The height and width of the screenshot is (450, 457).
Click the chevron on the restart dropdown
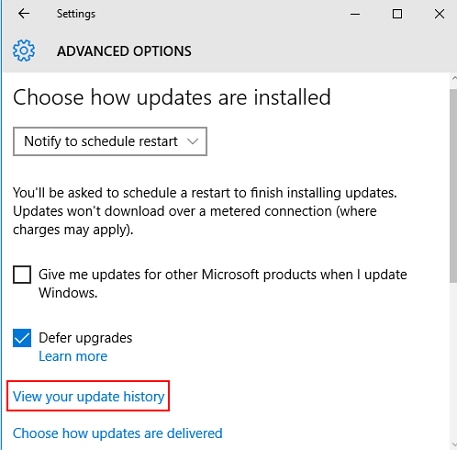click(x=193, y=141)
